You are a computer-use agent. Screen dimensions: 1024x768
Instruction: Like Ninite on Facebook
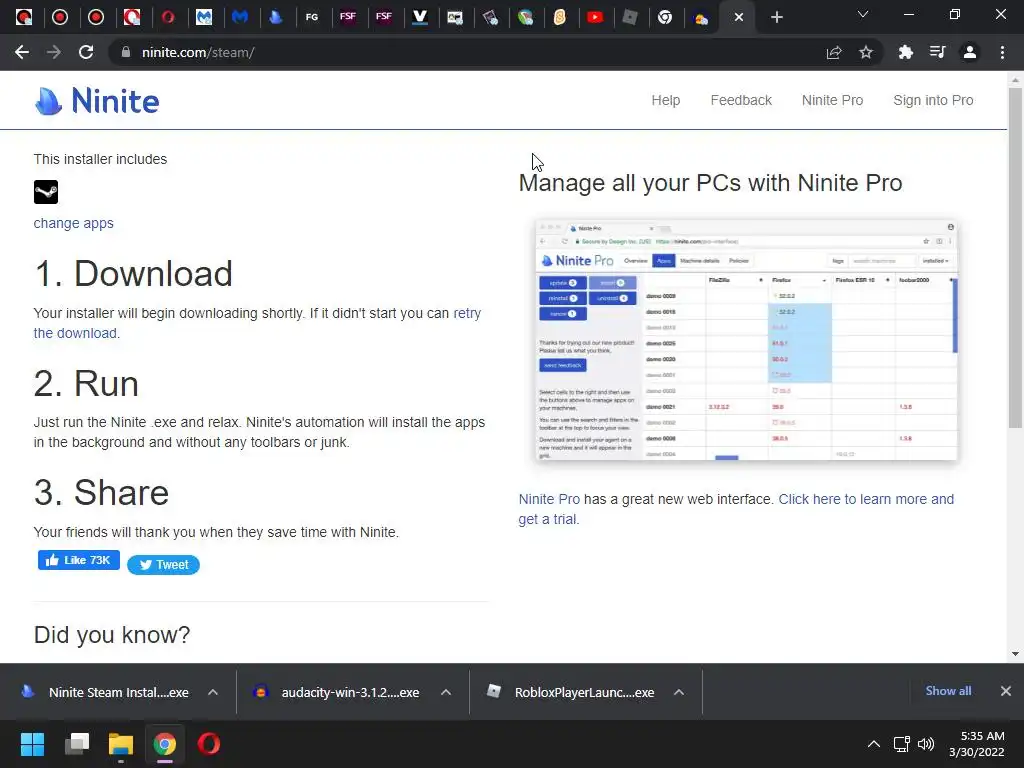click(79, 560)
